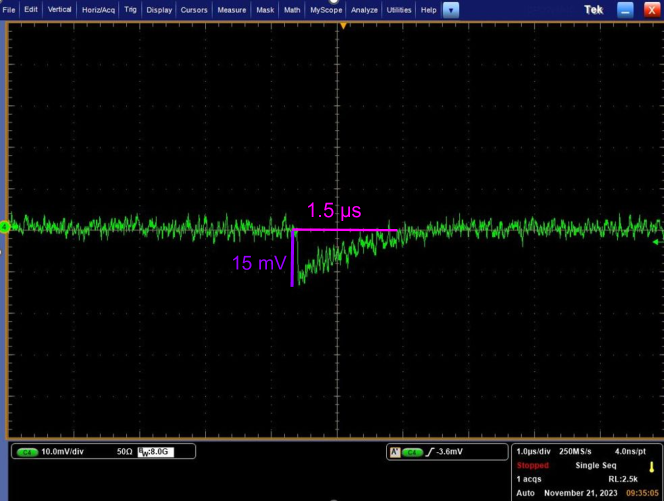Click the 1.0µs/div horizontal scale readout
This screenshot has width=664, height=502.
[535, 453]
